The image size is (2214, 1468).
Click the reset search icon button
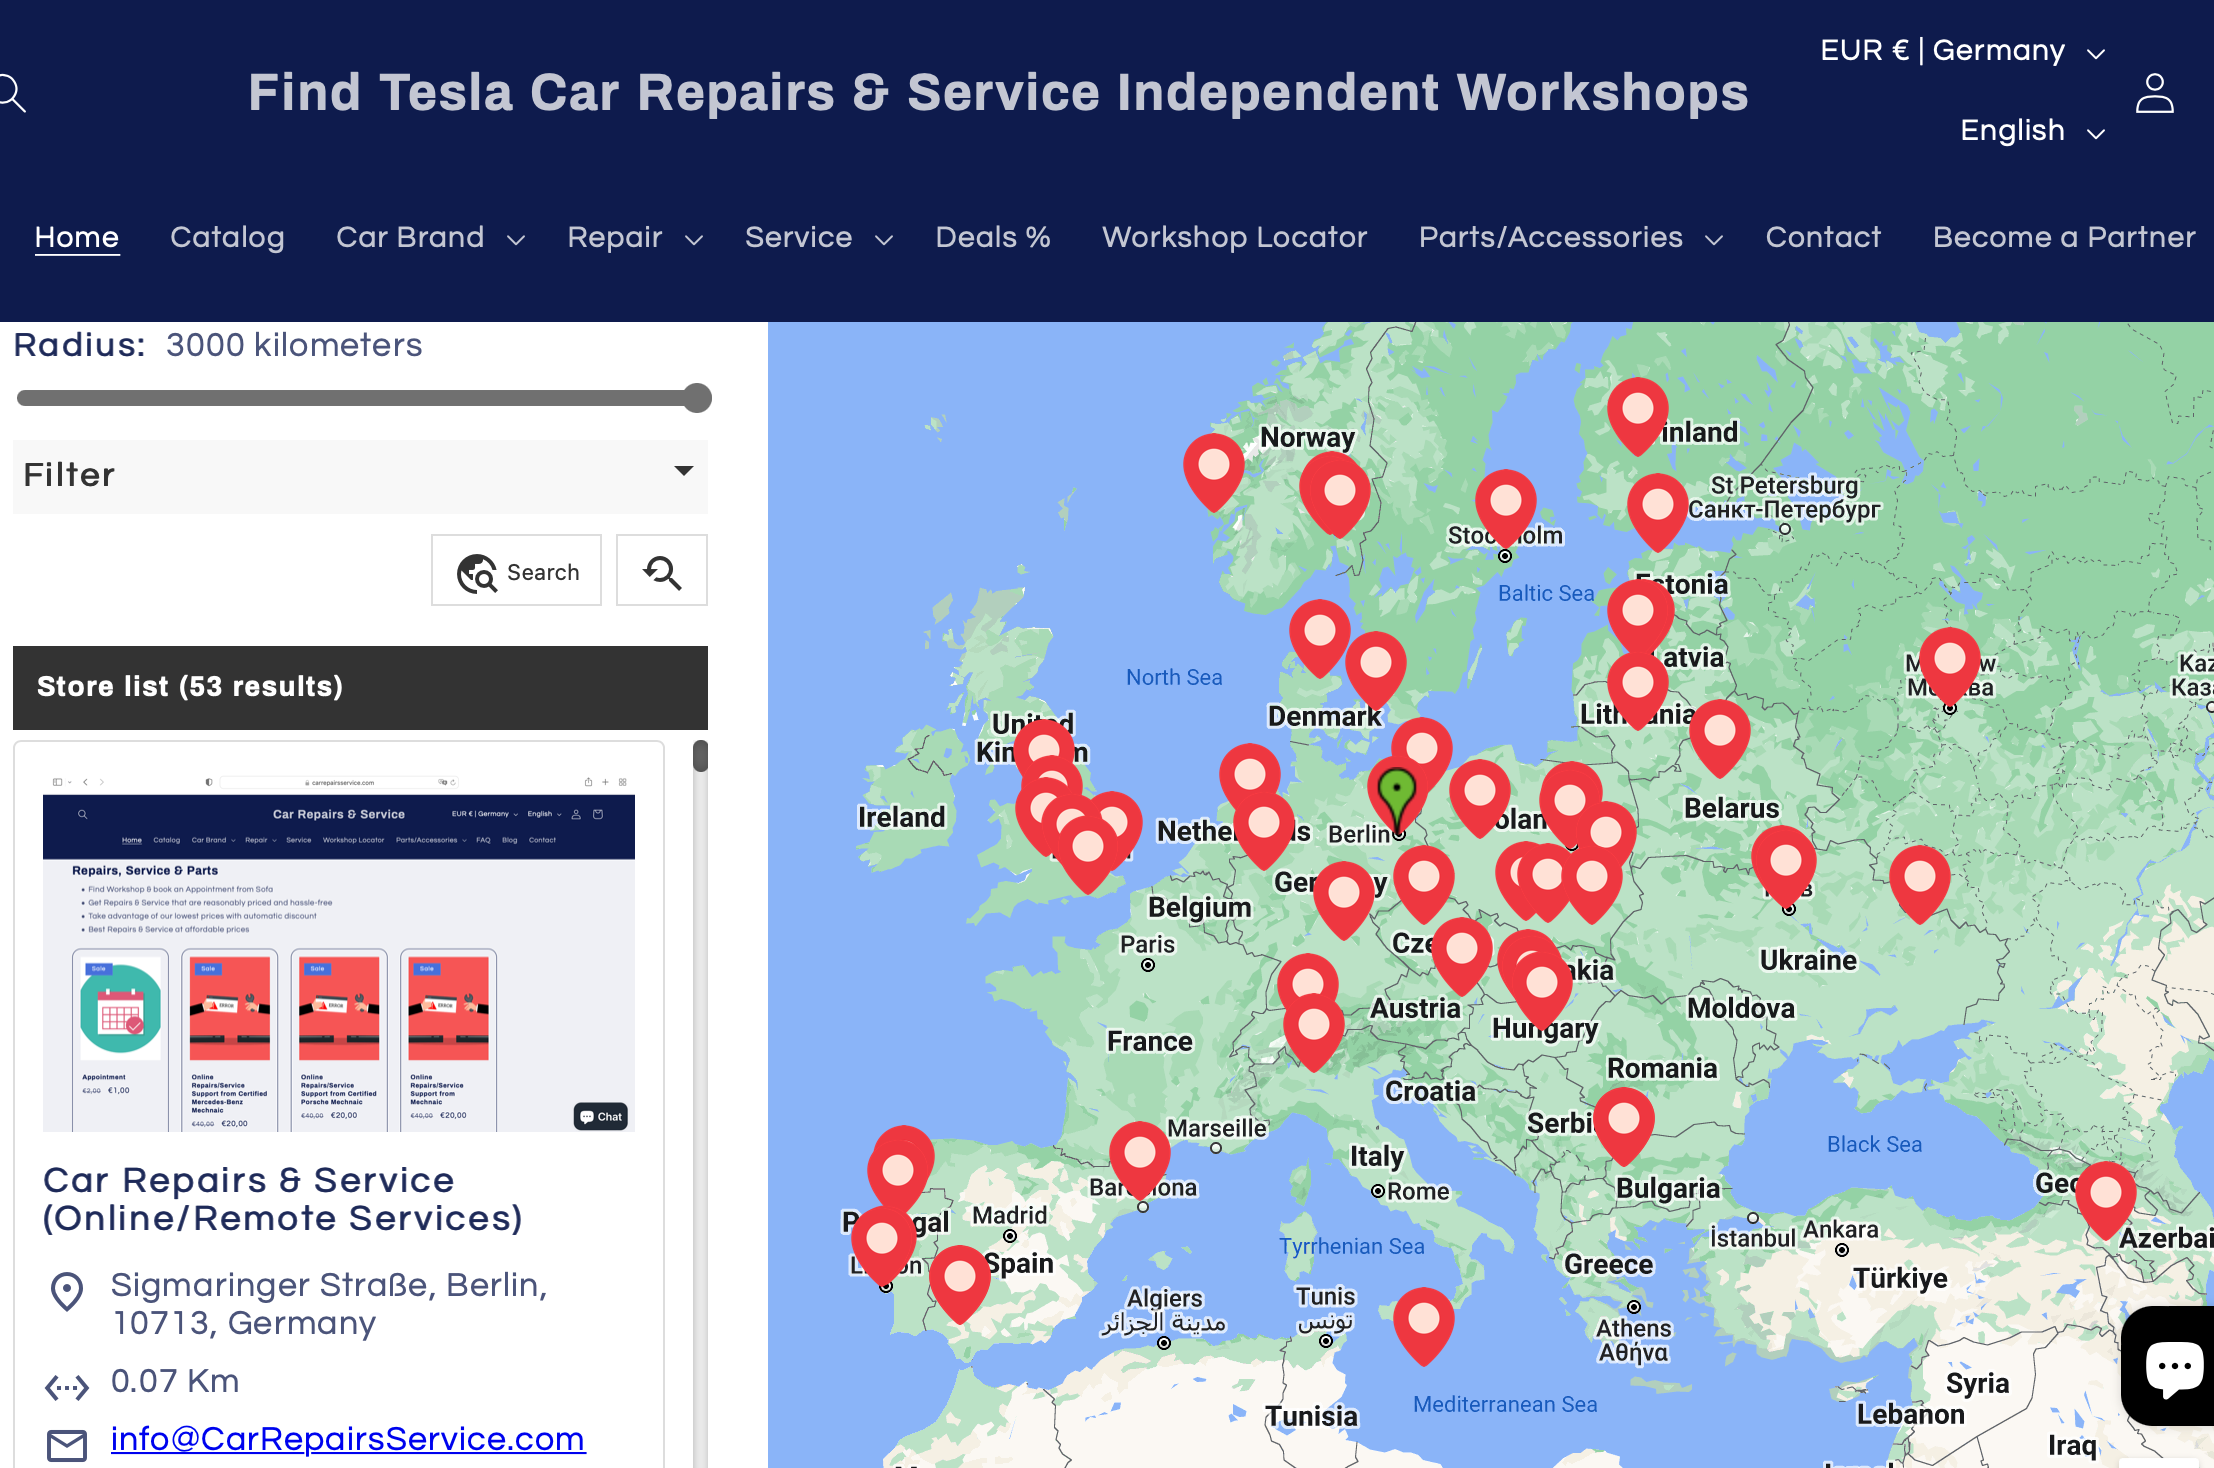pyautogui.click(x=661, y=571)
